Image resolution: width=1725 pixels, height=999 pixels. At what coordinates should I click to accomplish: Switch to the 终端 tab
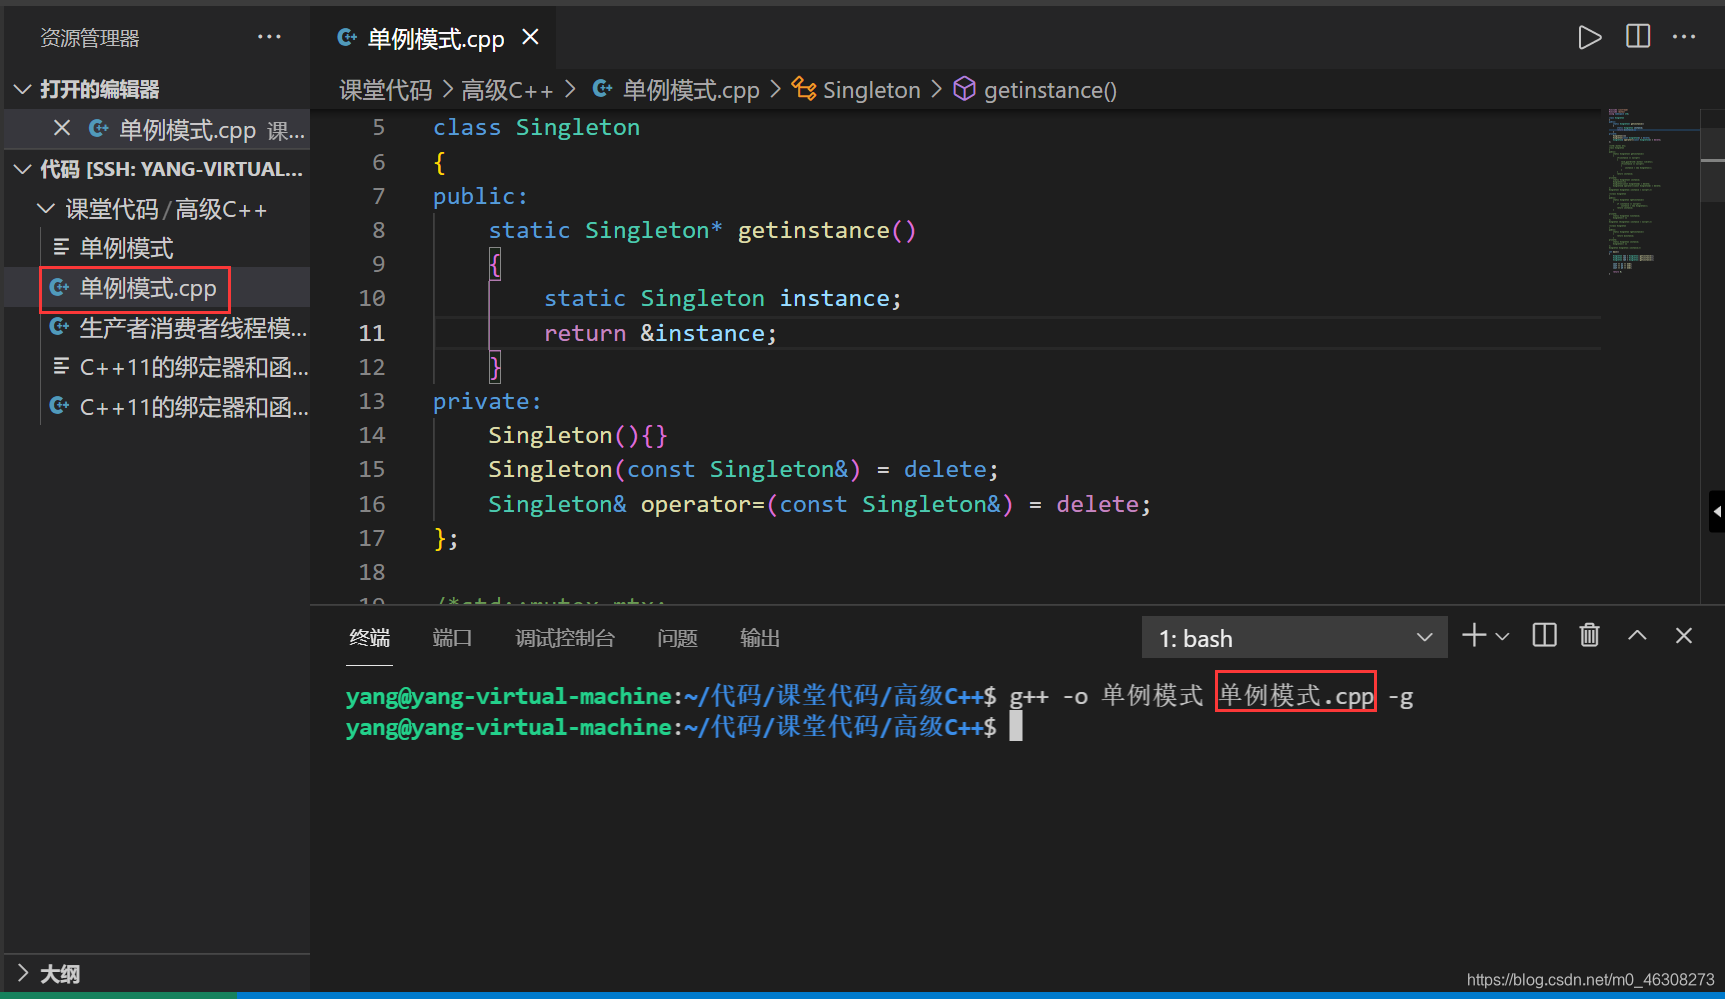369,638
